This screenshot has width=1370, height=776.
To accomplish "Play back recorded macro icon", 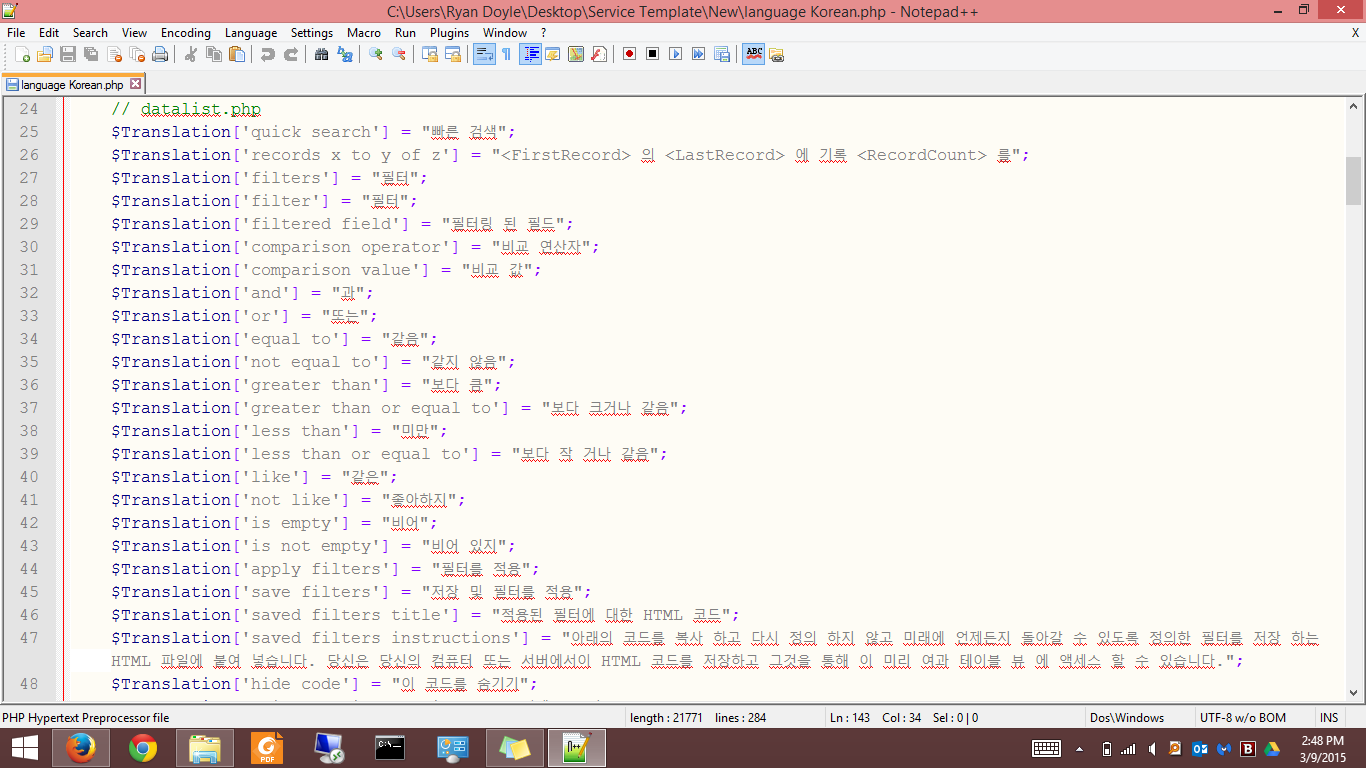I will (675, 54).
